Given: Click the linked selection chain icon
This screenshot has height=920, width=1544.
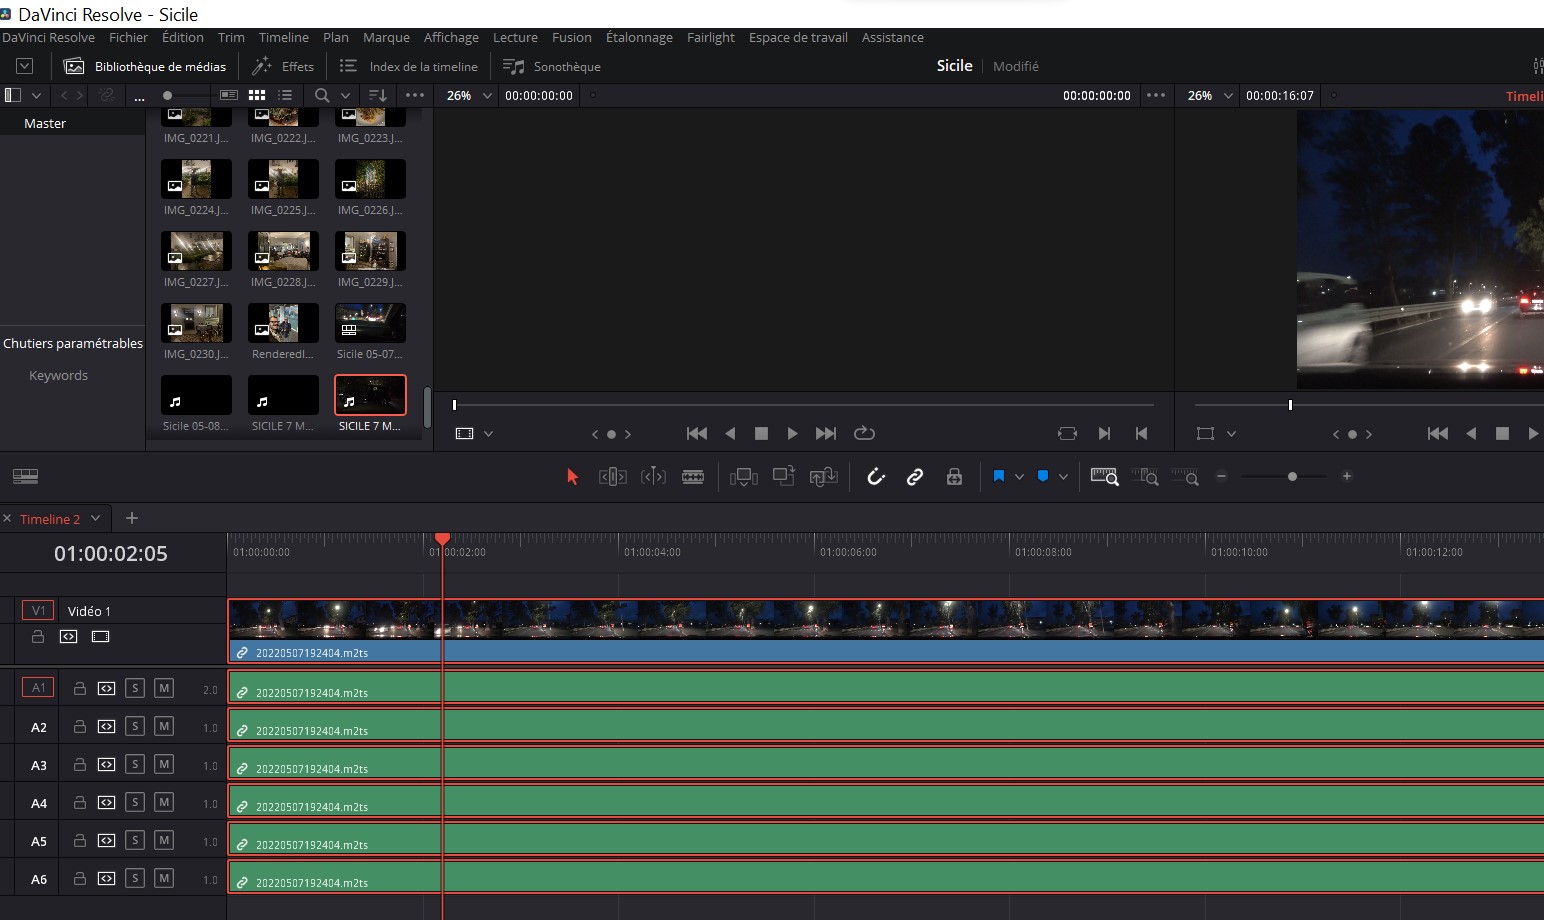Looking at the screenshot, I should [x=914, y=477].
